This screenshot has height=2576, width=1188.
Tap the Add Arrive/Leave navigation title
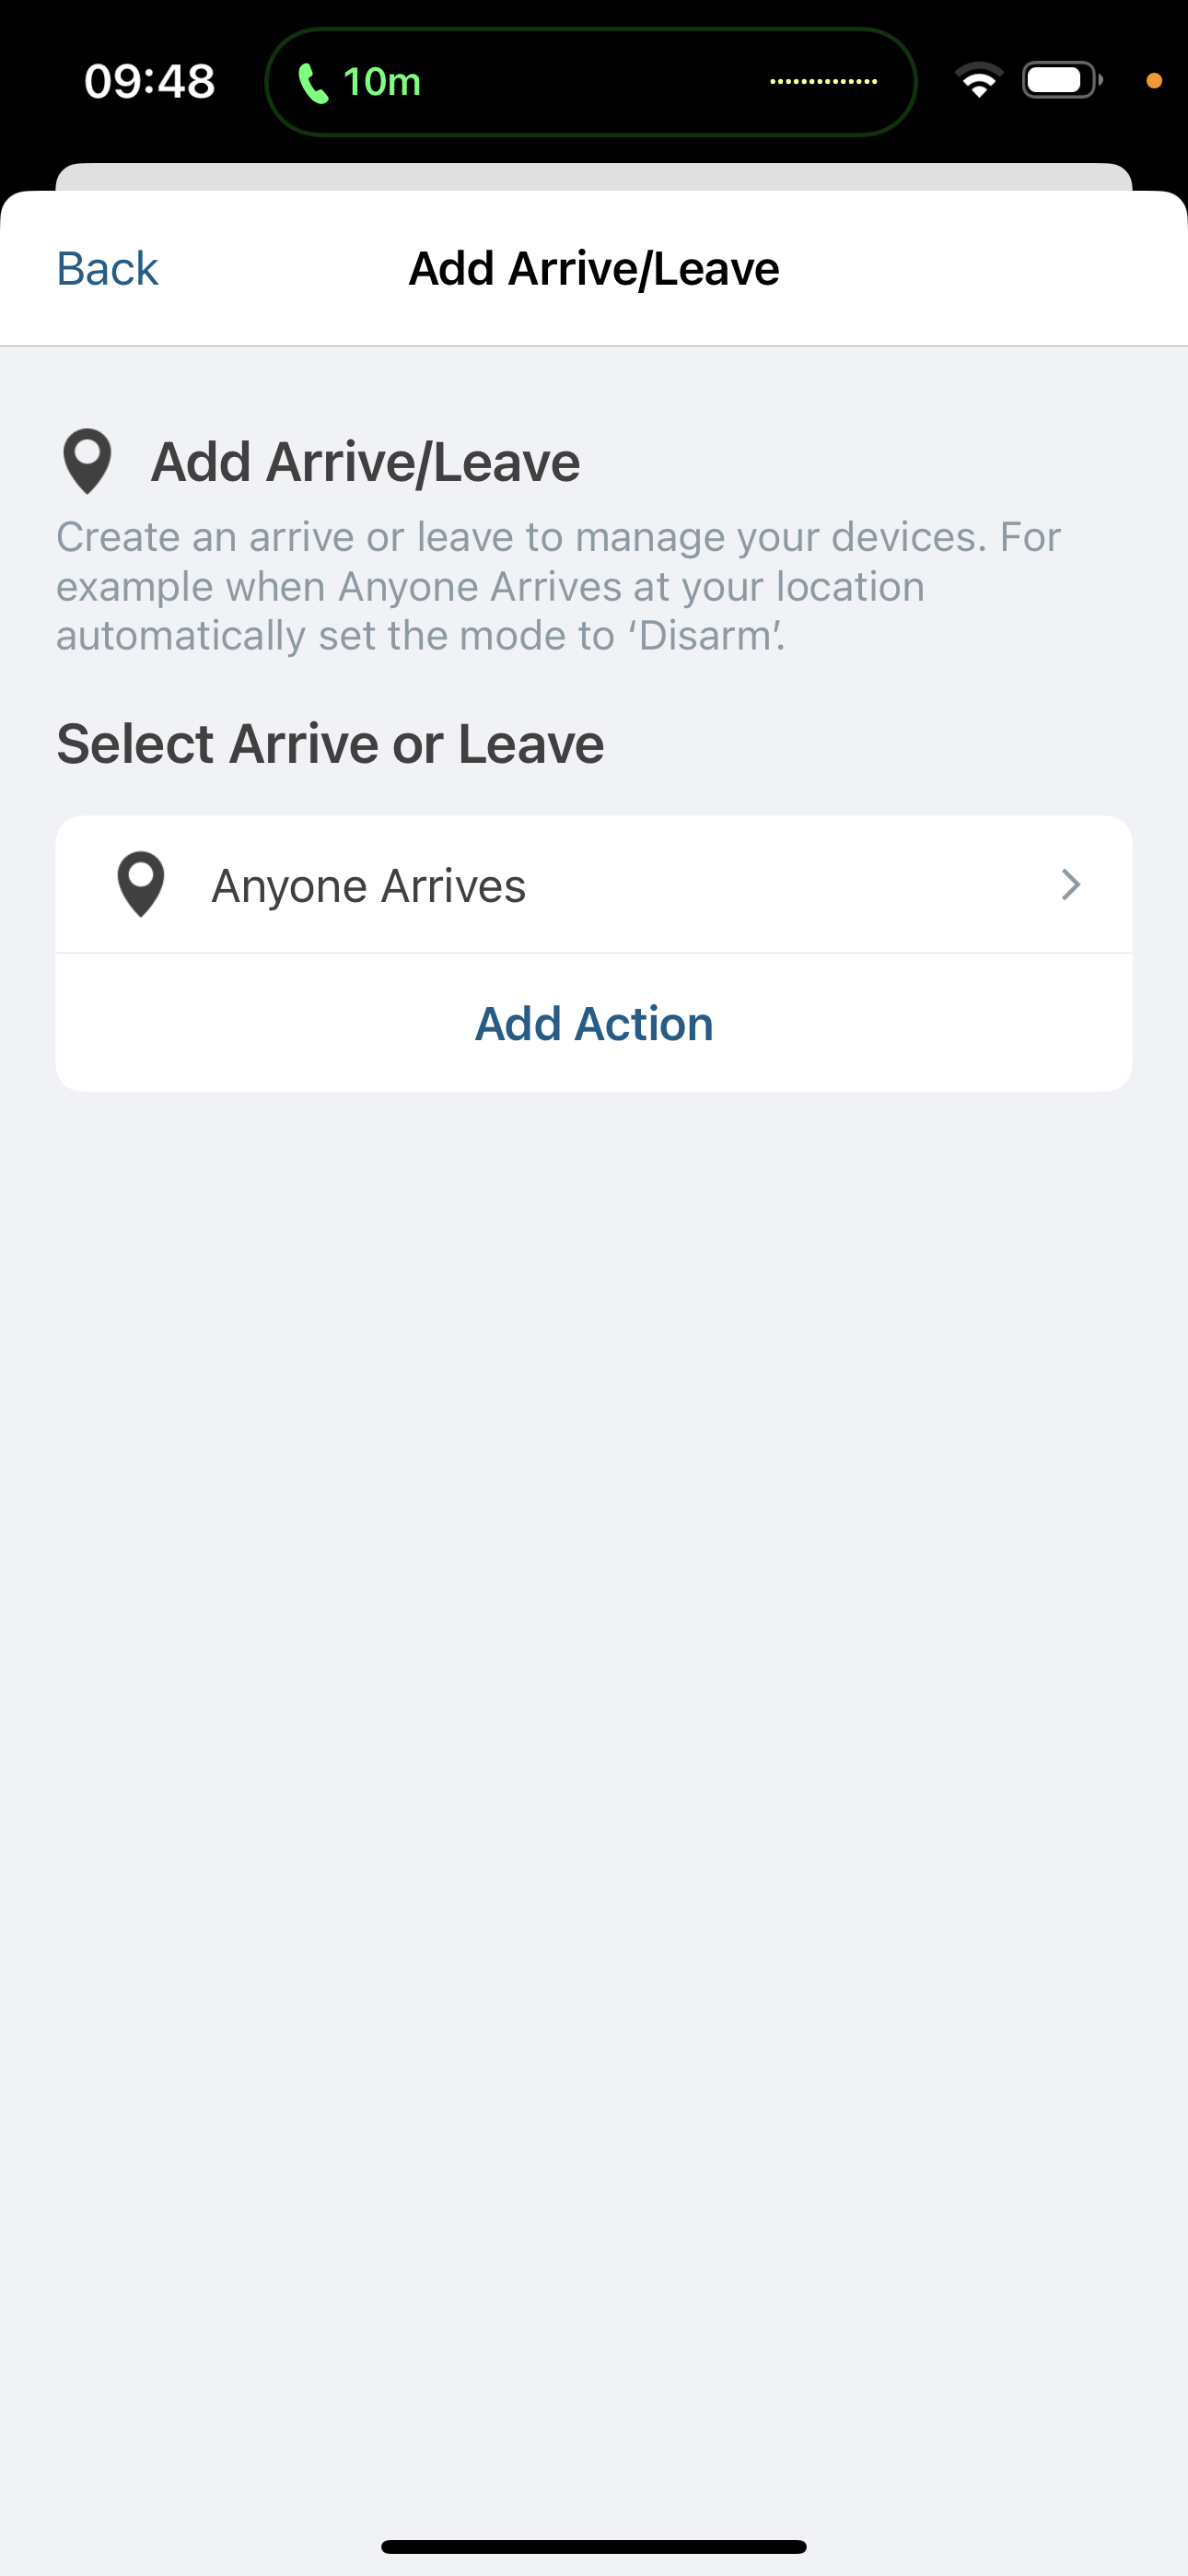[x=594, y=268]
